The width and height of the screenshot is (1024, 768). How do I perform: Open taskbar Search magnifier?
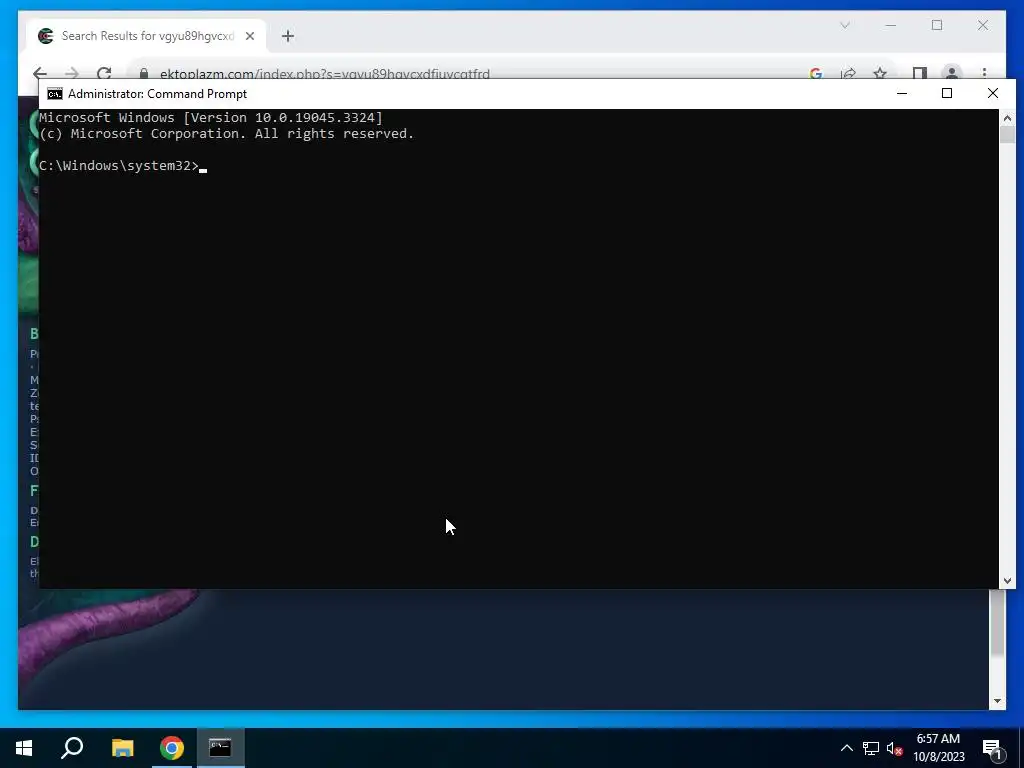(72, 748)
